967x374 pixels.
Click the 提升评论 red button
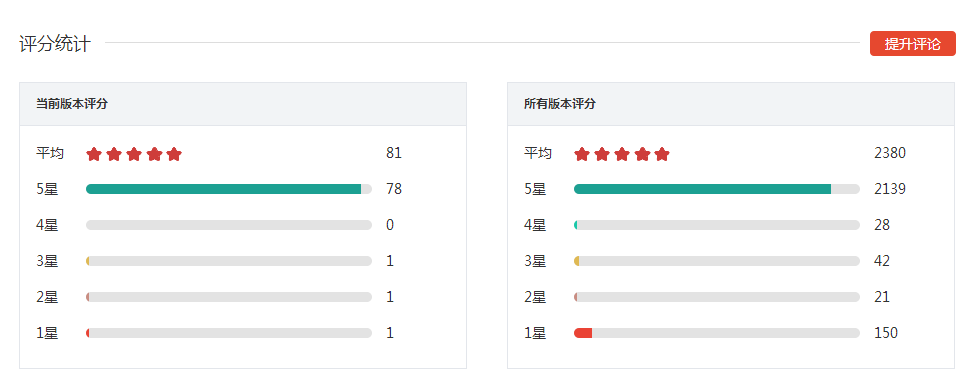click(913, 44)
